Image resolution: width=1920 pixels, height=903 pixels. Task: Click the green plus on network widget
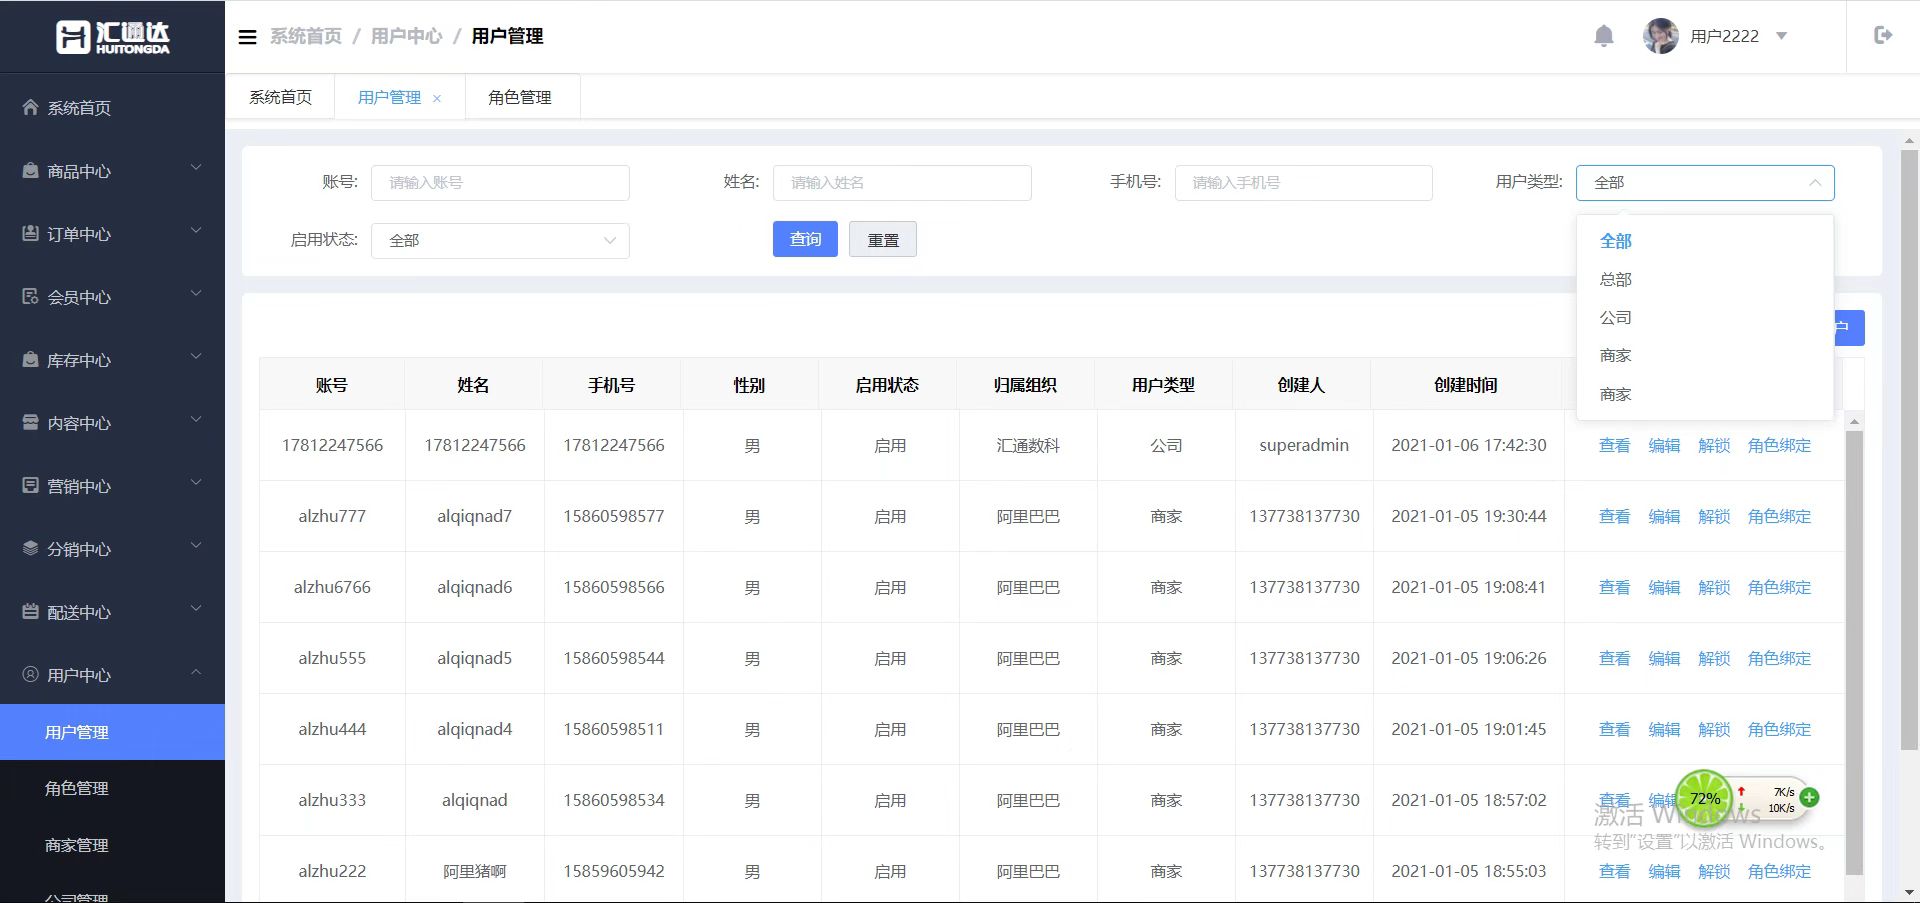click(x=1809, y=797)
